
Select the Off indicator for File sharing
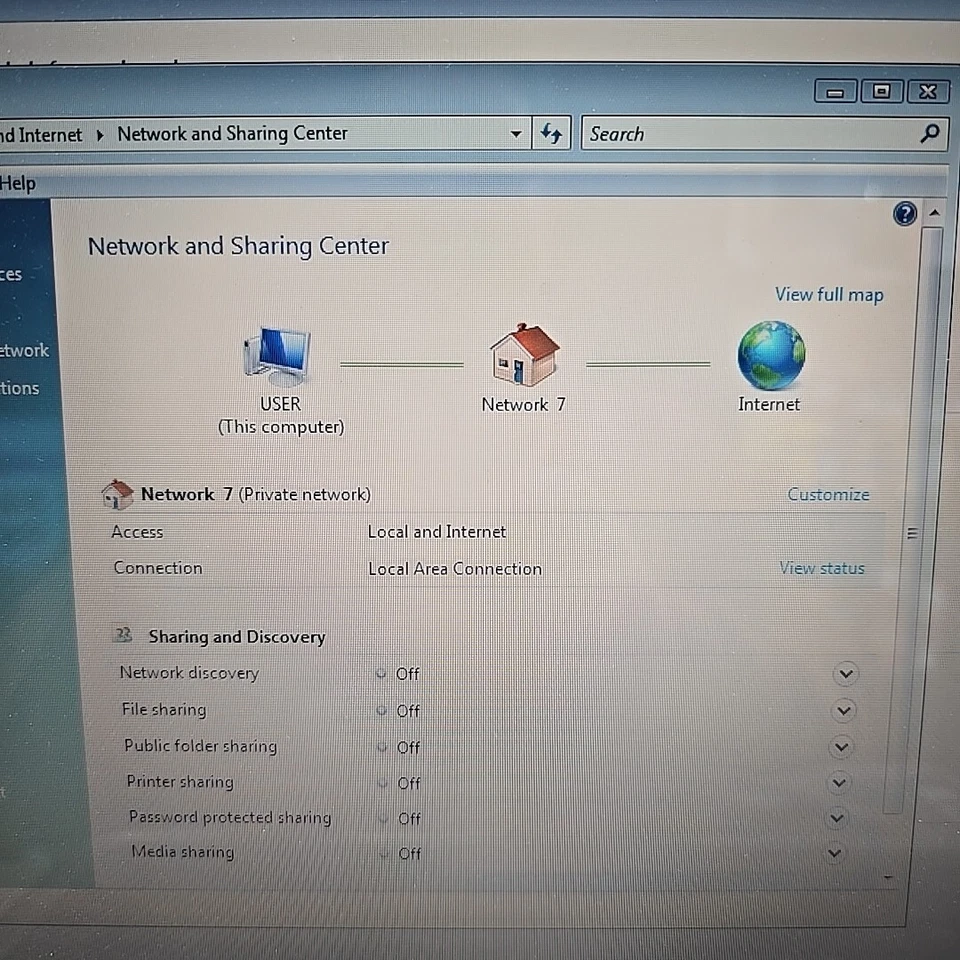(407, 710)
